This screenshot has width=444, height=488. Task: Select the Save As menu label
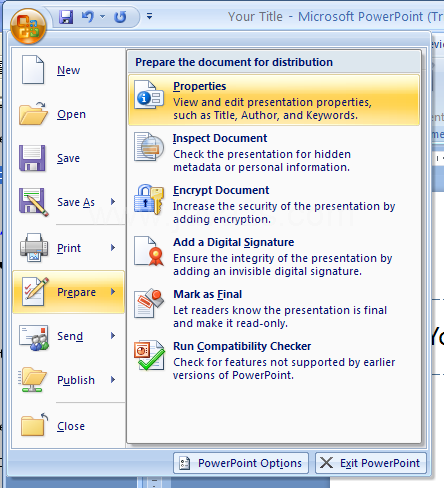76,202
